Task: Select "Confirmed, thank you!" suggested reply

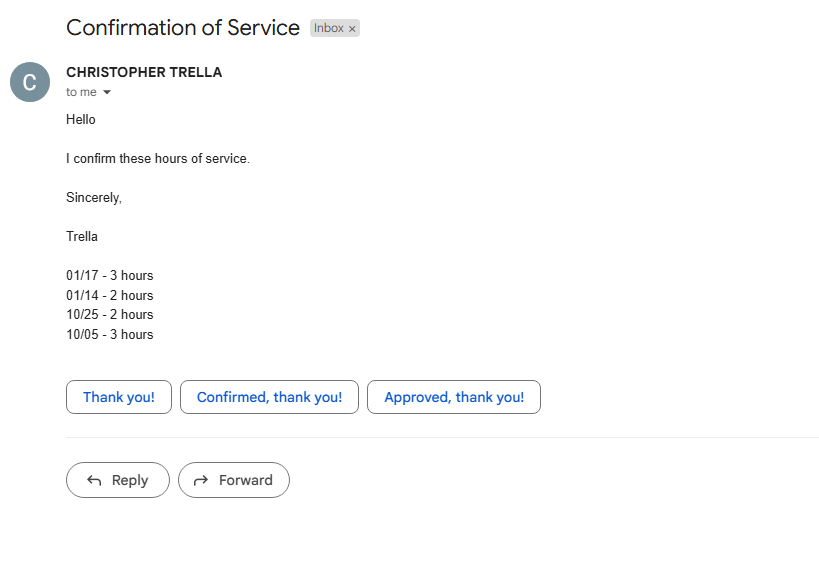Action: [269, 397]
